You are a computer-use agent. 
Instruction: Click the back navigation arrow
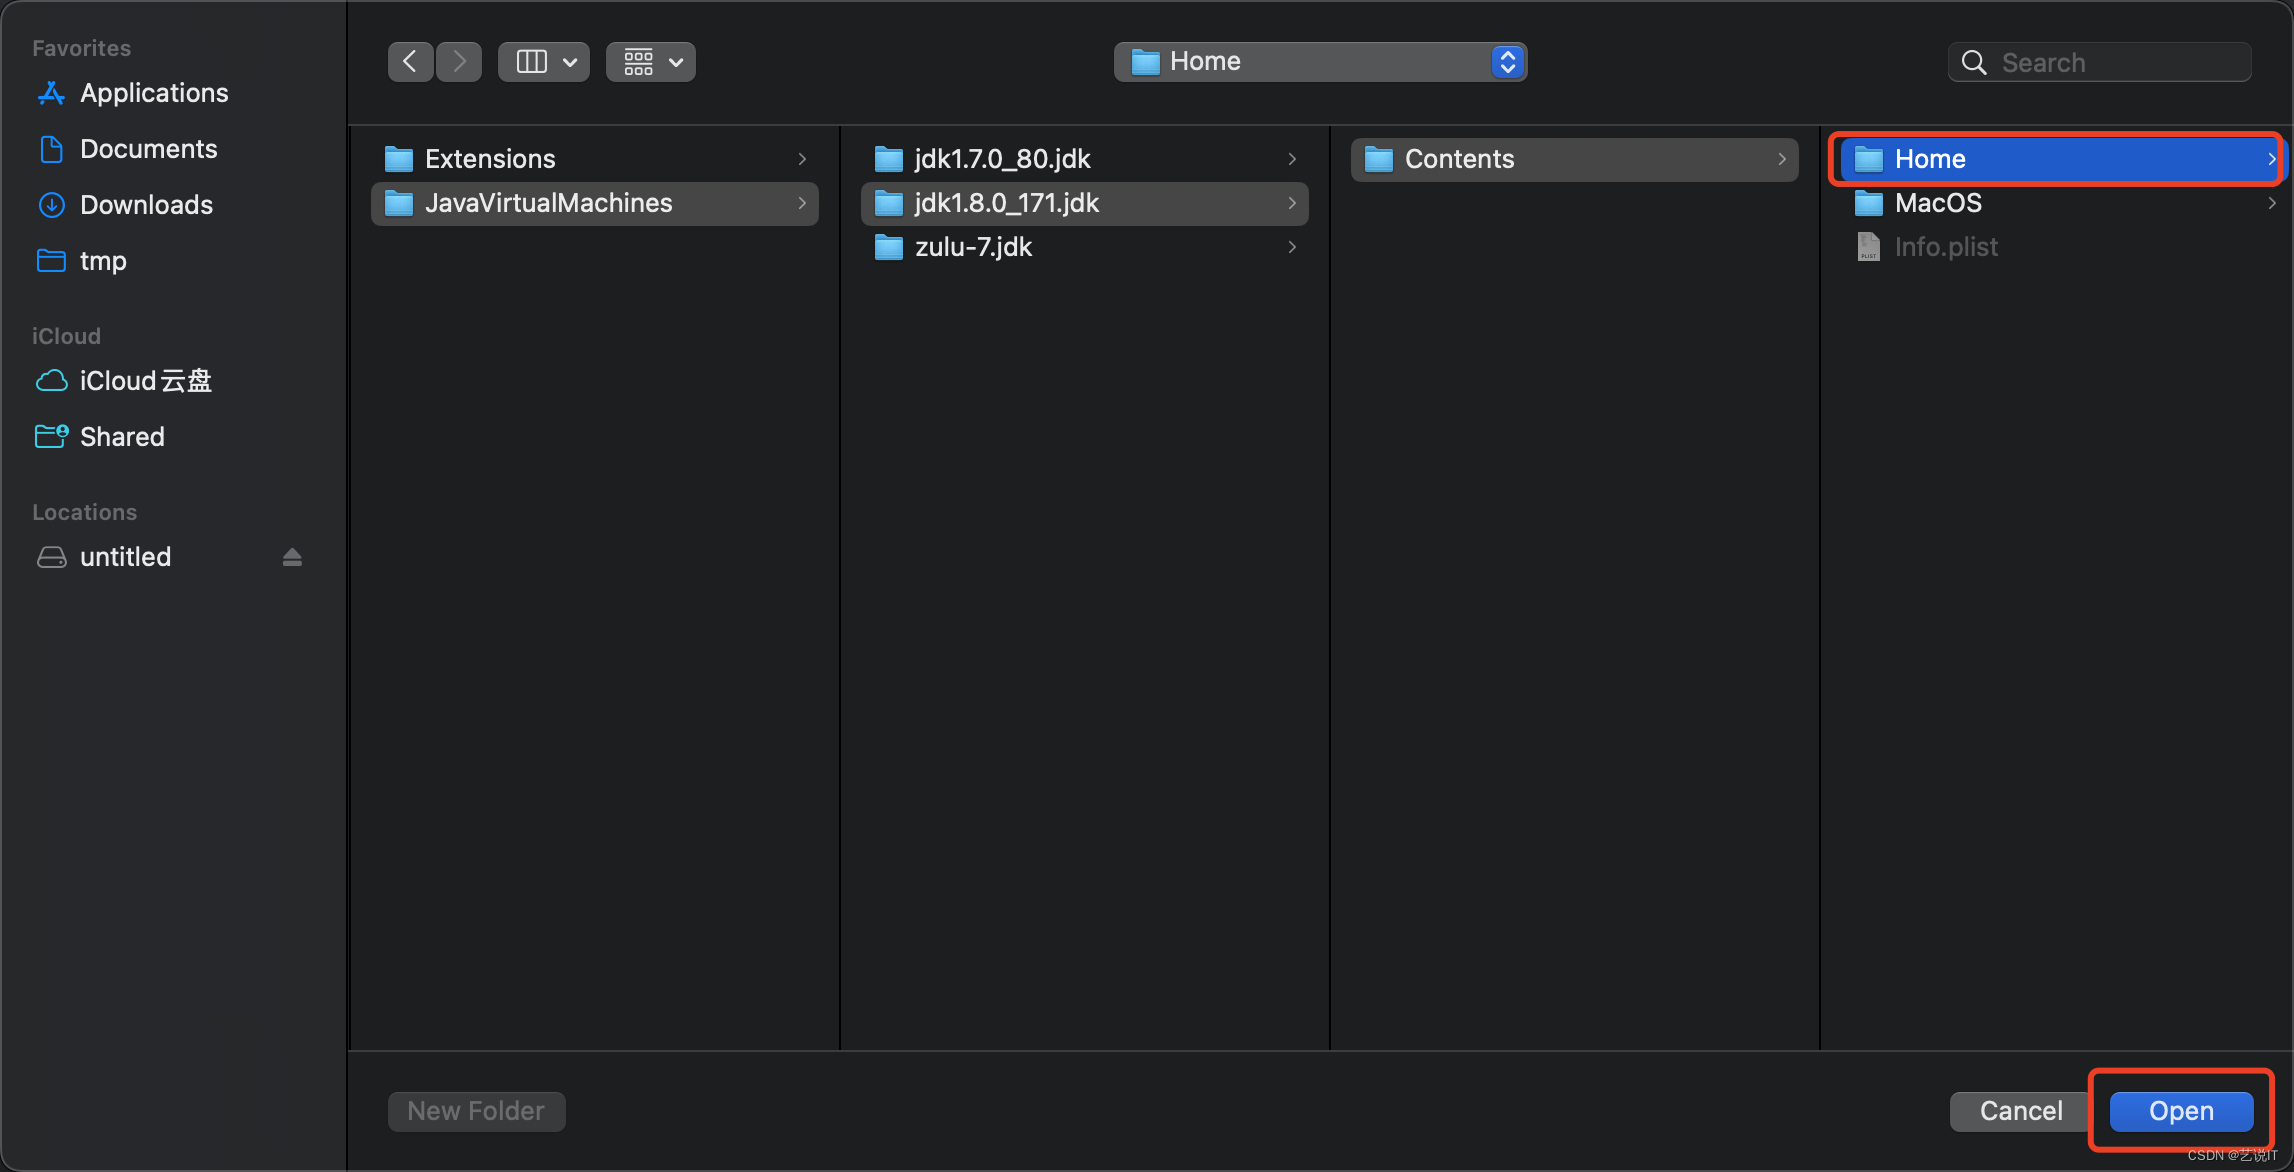point(411,60)
